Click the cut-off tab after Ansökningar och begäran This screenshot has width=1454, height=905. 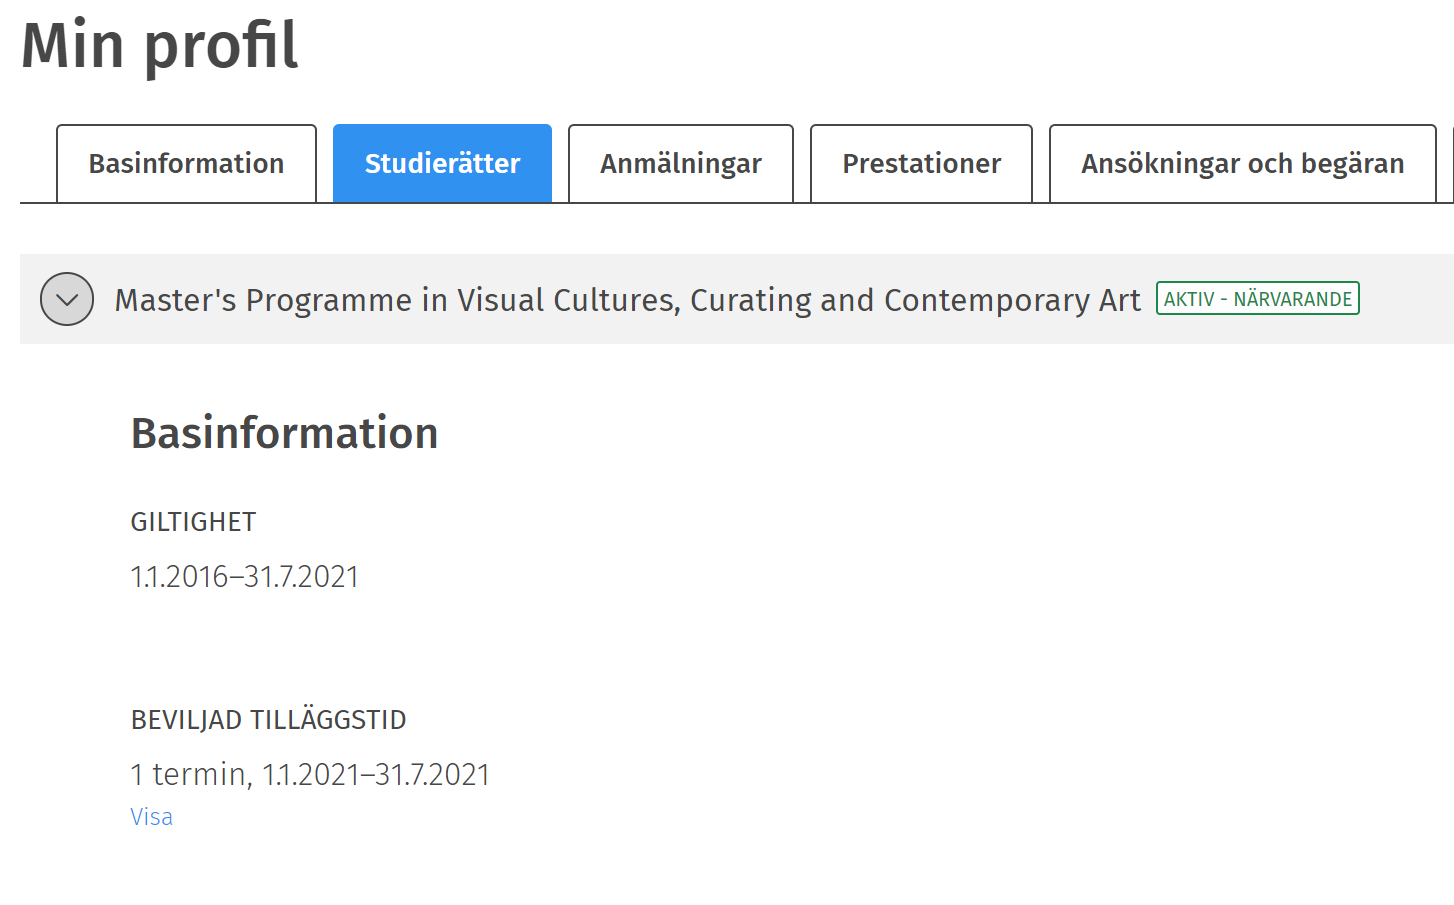coord(1448,164)
